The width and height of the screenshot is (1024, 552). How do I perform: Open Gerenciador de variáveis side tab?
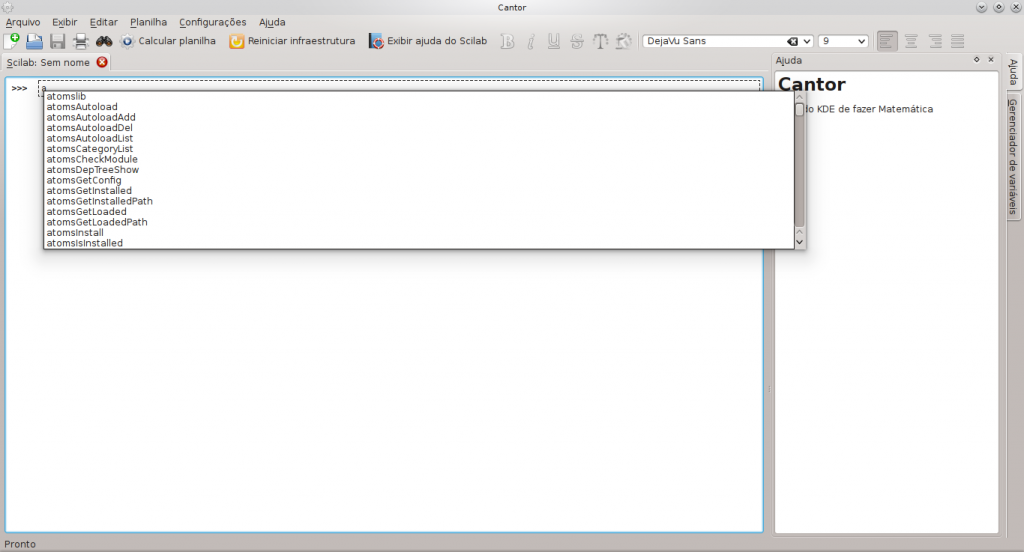click(x=1014, y=157)
